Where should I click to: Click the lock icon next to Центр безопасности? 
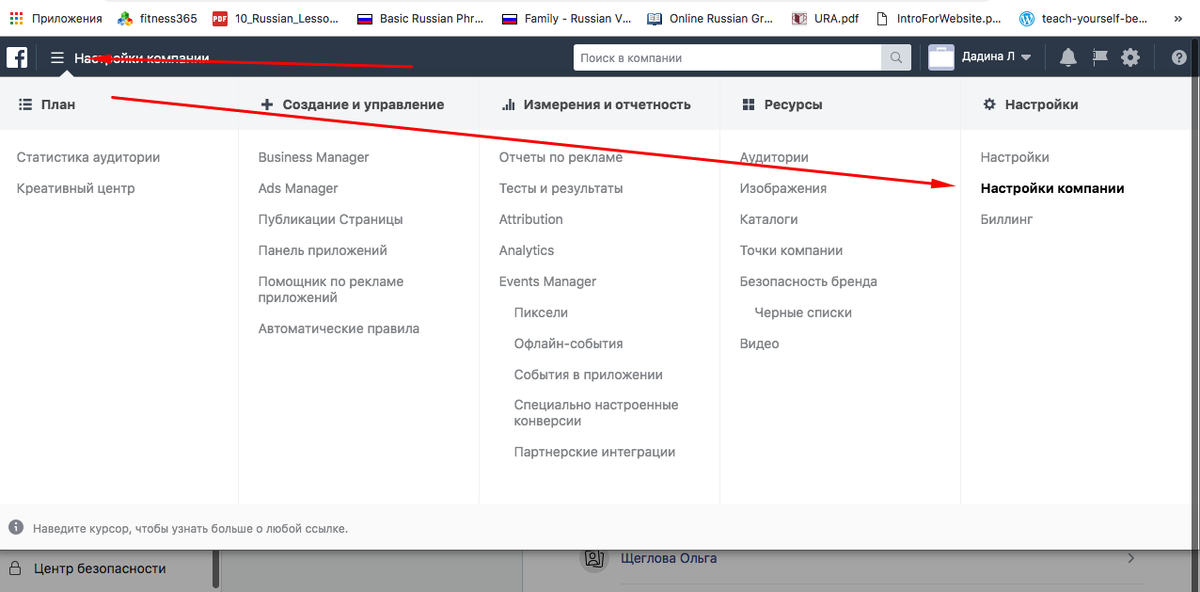16,569
